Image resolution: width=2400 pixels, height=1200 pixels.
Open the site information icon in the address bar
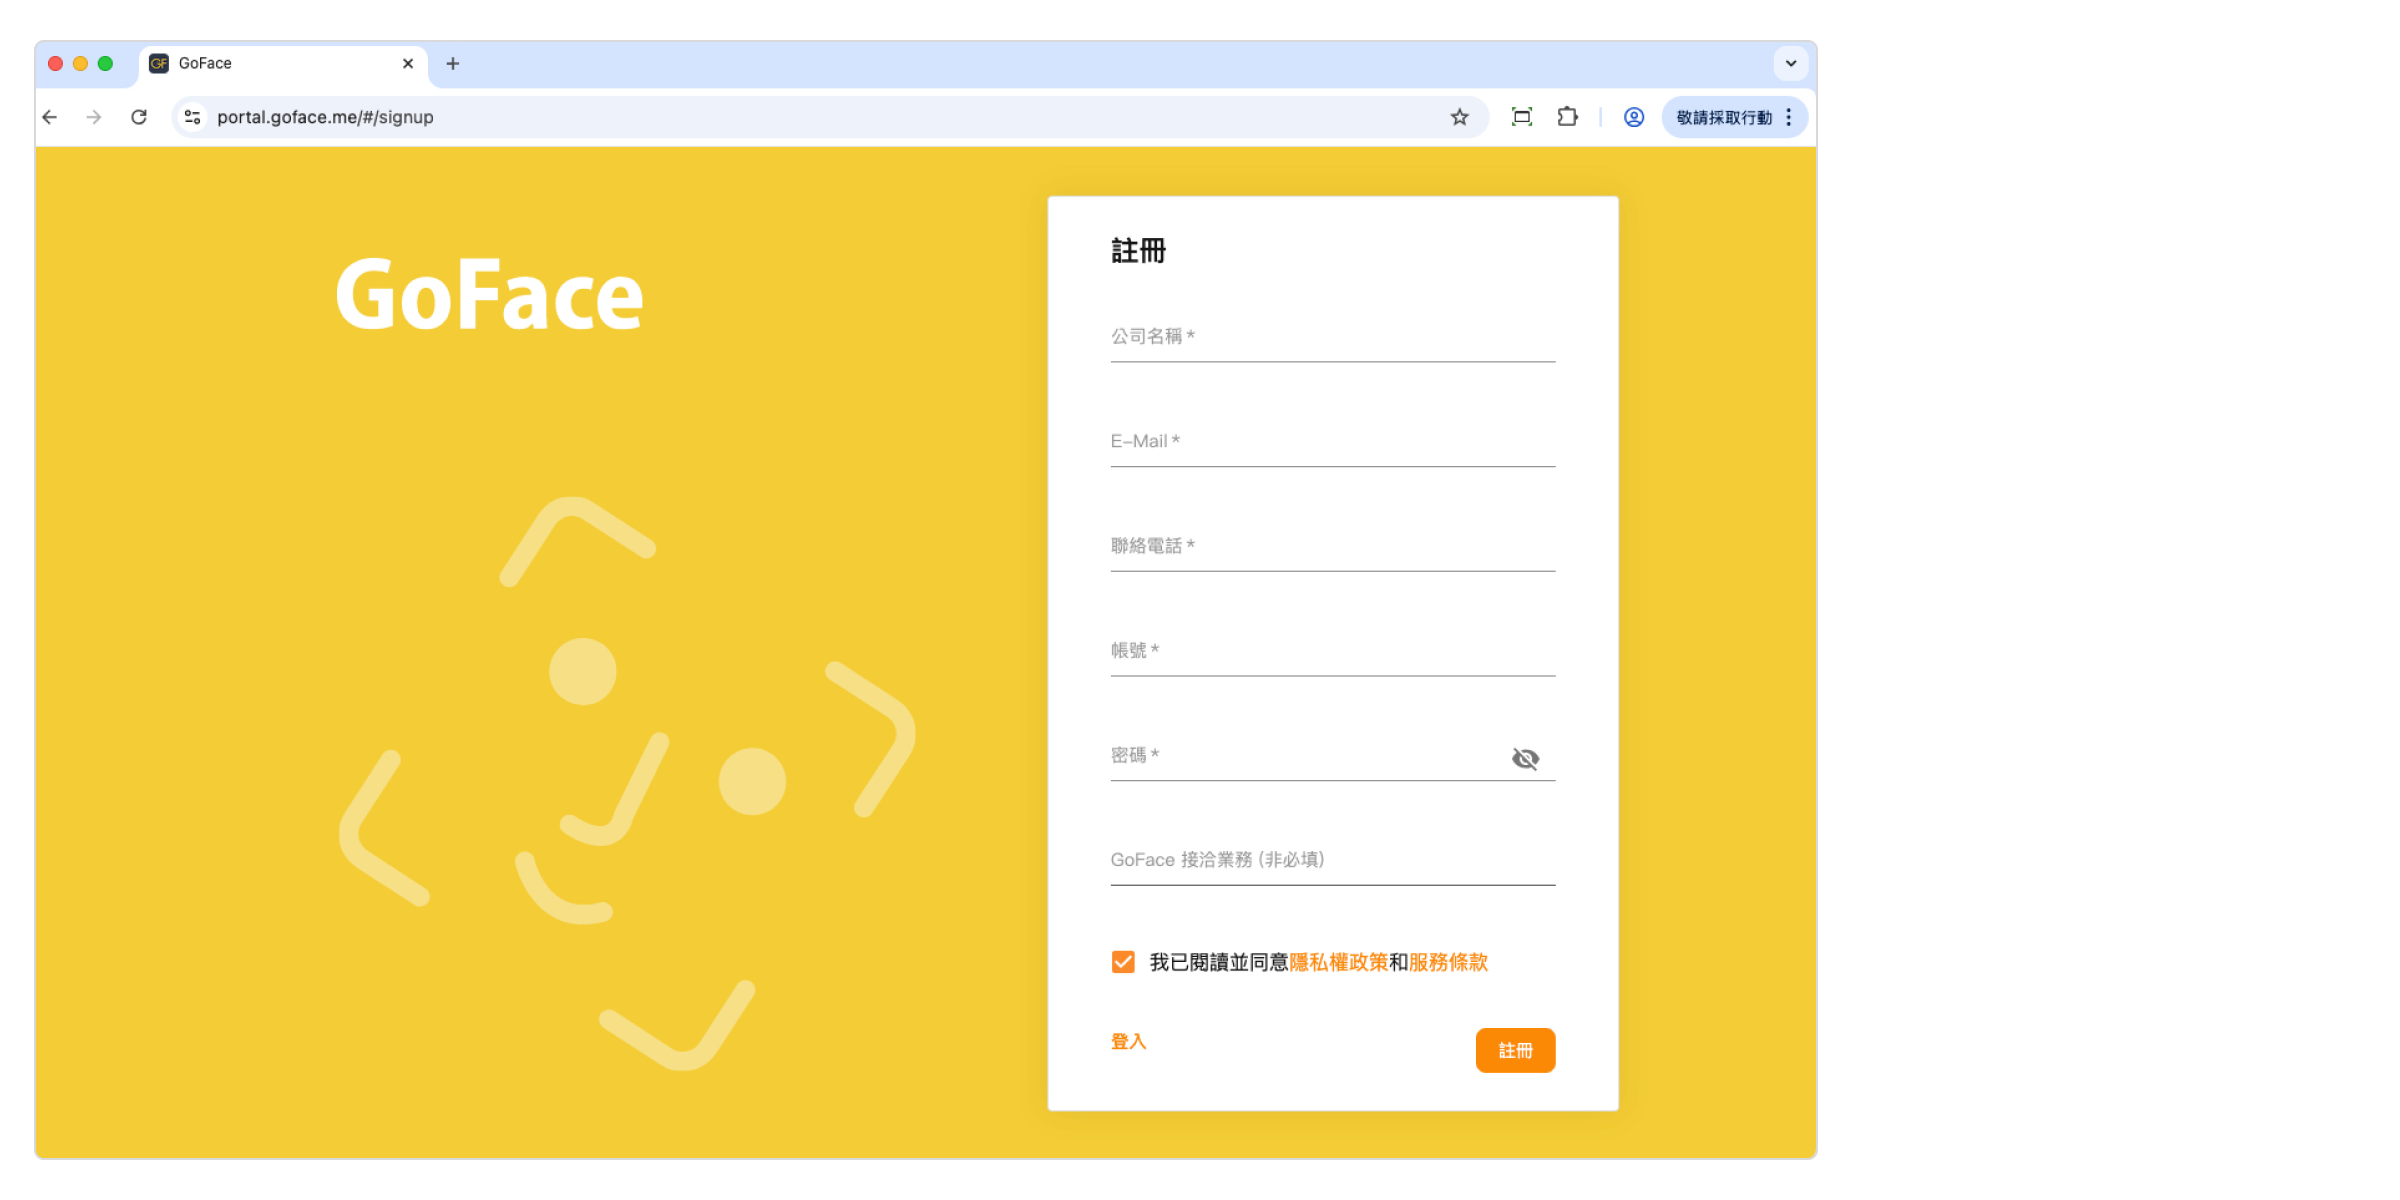click(x=193, y=118)
